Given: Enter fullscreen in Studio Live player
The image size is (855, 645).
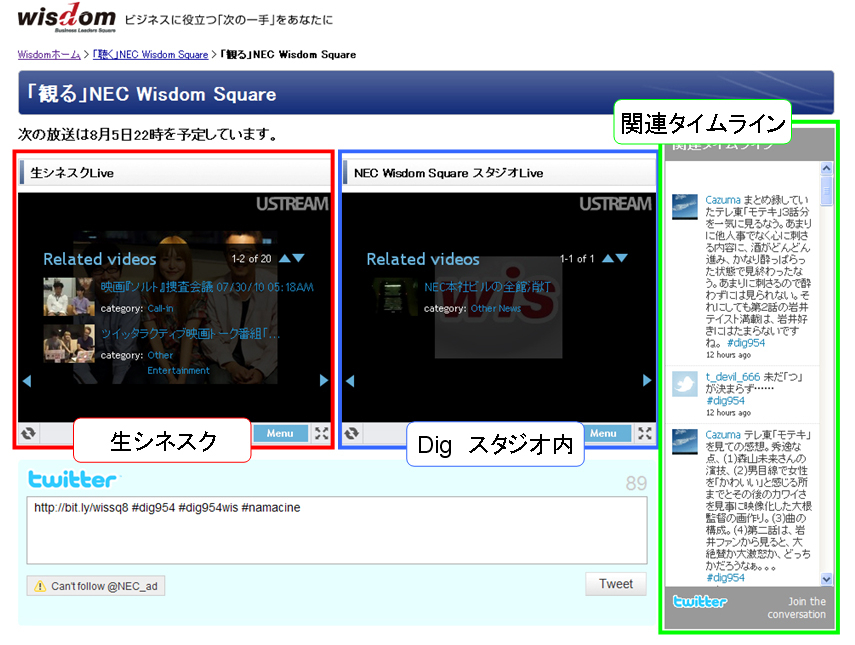Looking at the screenshot, I should (x=645, y=433).
